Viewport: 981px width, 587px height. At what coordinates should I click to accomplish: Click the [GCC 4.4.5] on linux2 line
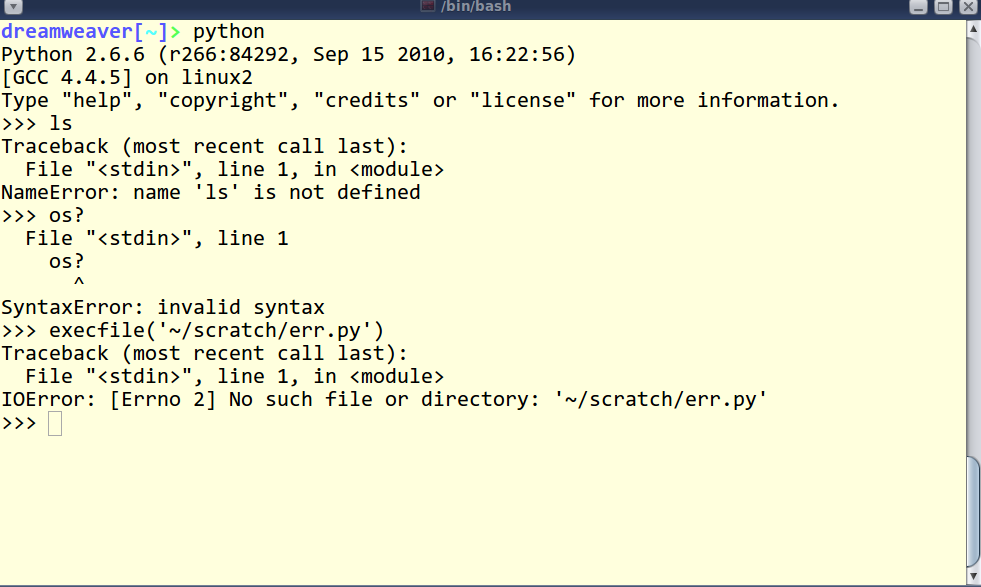tap(127, 78)
